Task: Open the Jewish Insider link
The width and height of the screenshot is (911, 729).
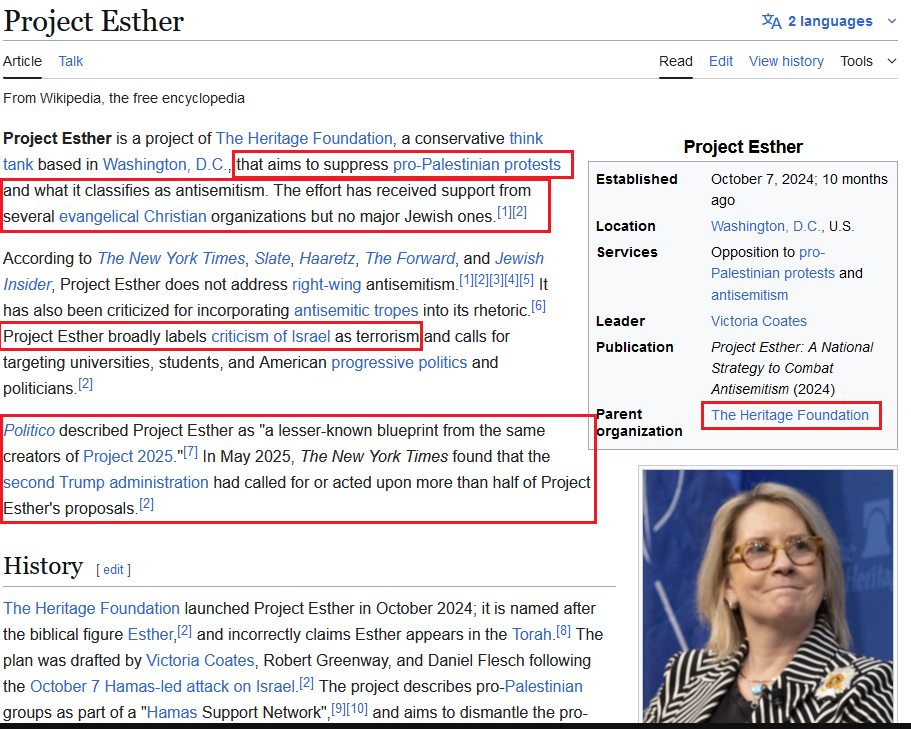Action: click(x=519, y=258)
